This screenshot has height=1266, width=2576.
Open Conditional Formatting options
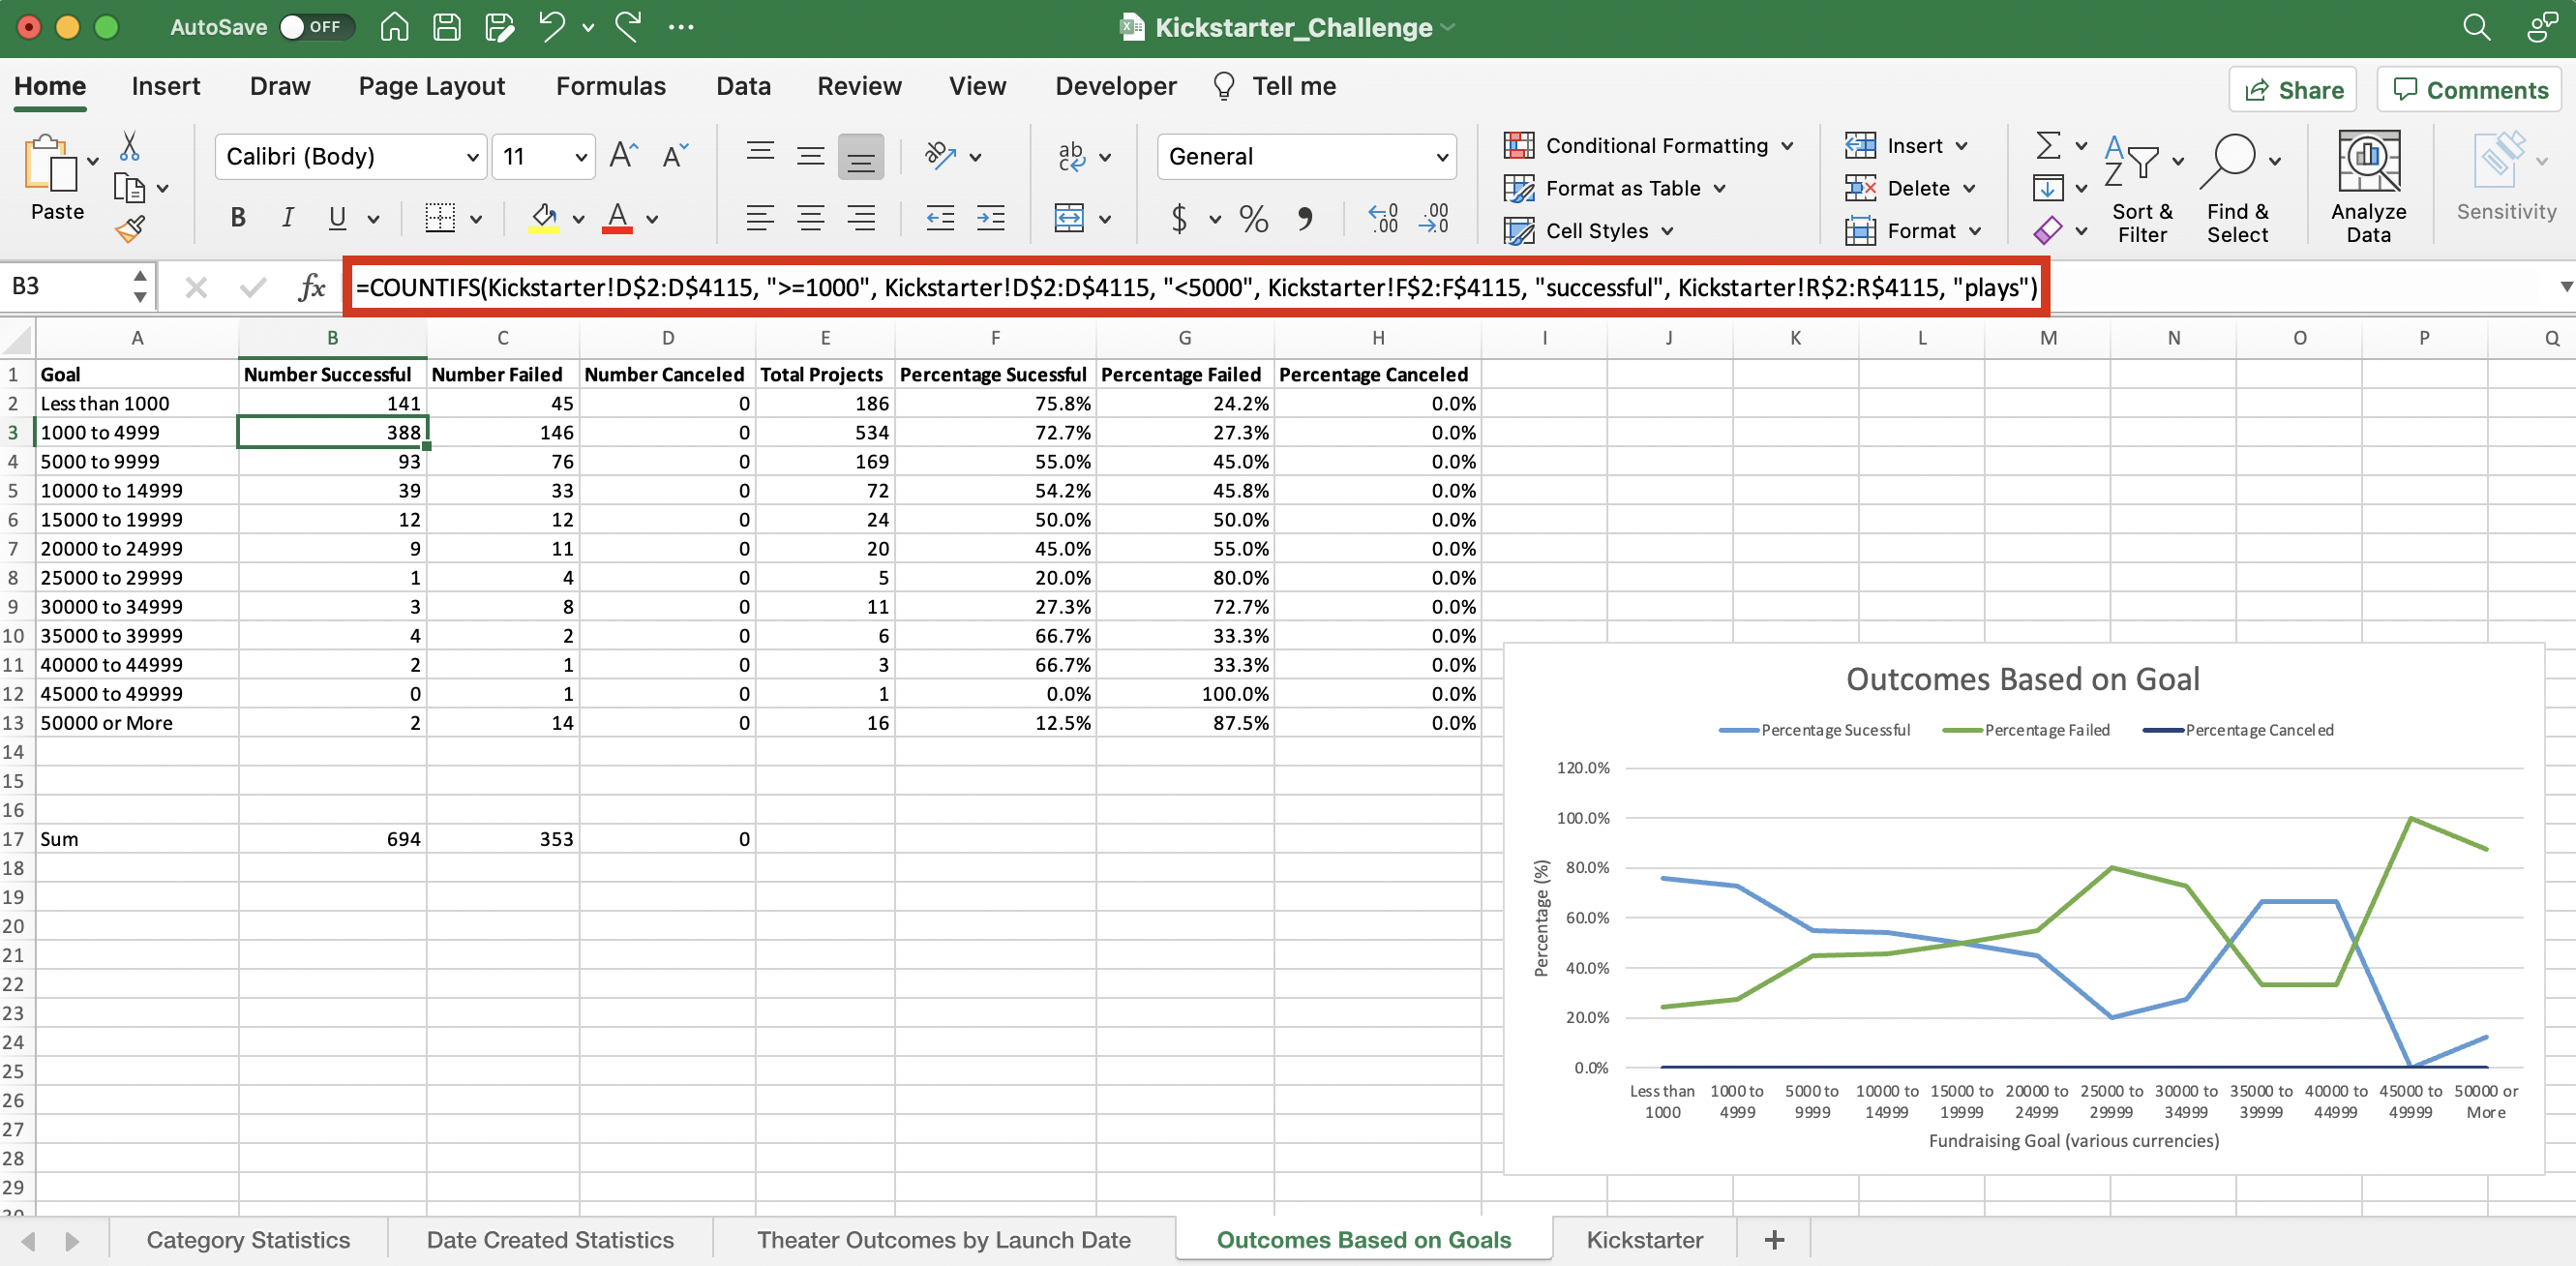pyautogui.click(x=1650, y=145)
